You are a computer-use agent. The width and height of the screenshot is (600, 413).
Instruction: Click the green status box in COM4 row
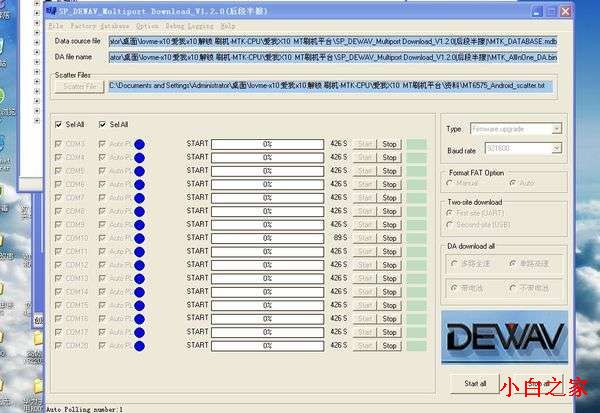[x=416, y=158]
